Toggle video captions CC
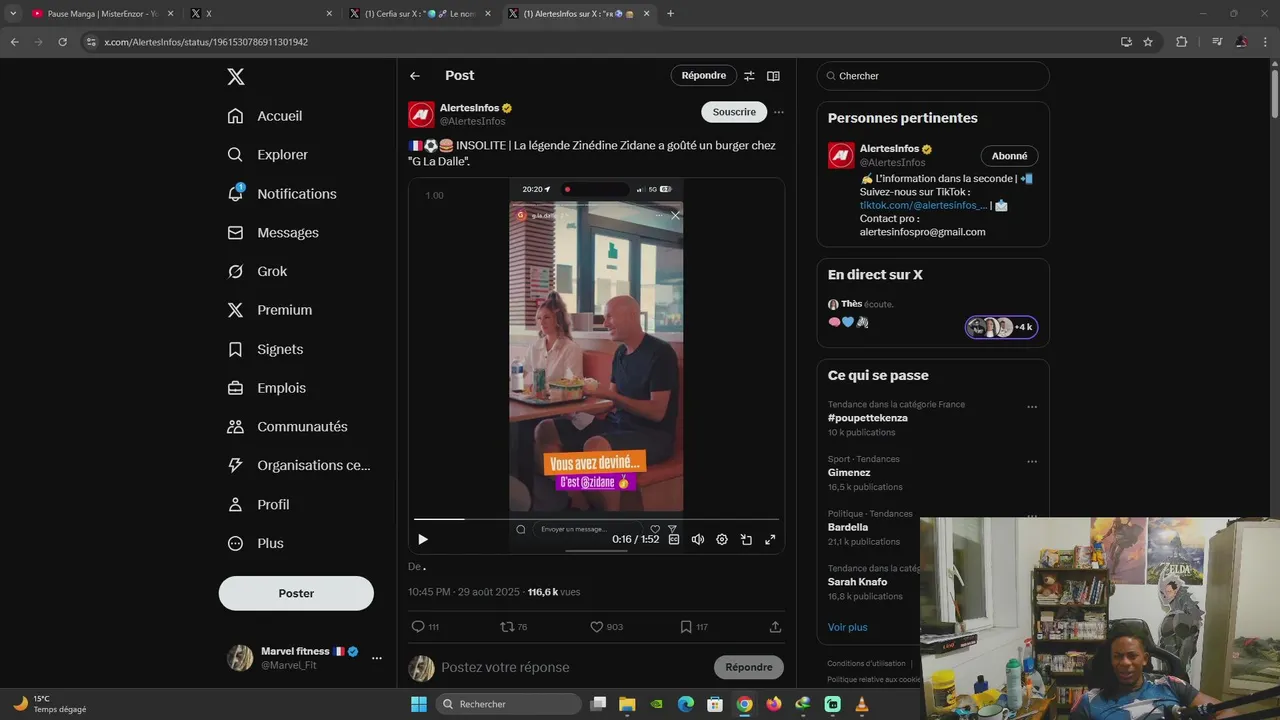This screenshot has width=1280, height=720. pyautogui.click(x=673, y=539)
